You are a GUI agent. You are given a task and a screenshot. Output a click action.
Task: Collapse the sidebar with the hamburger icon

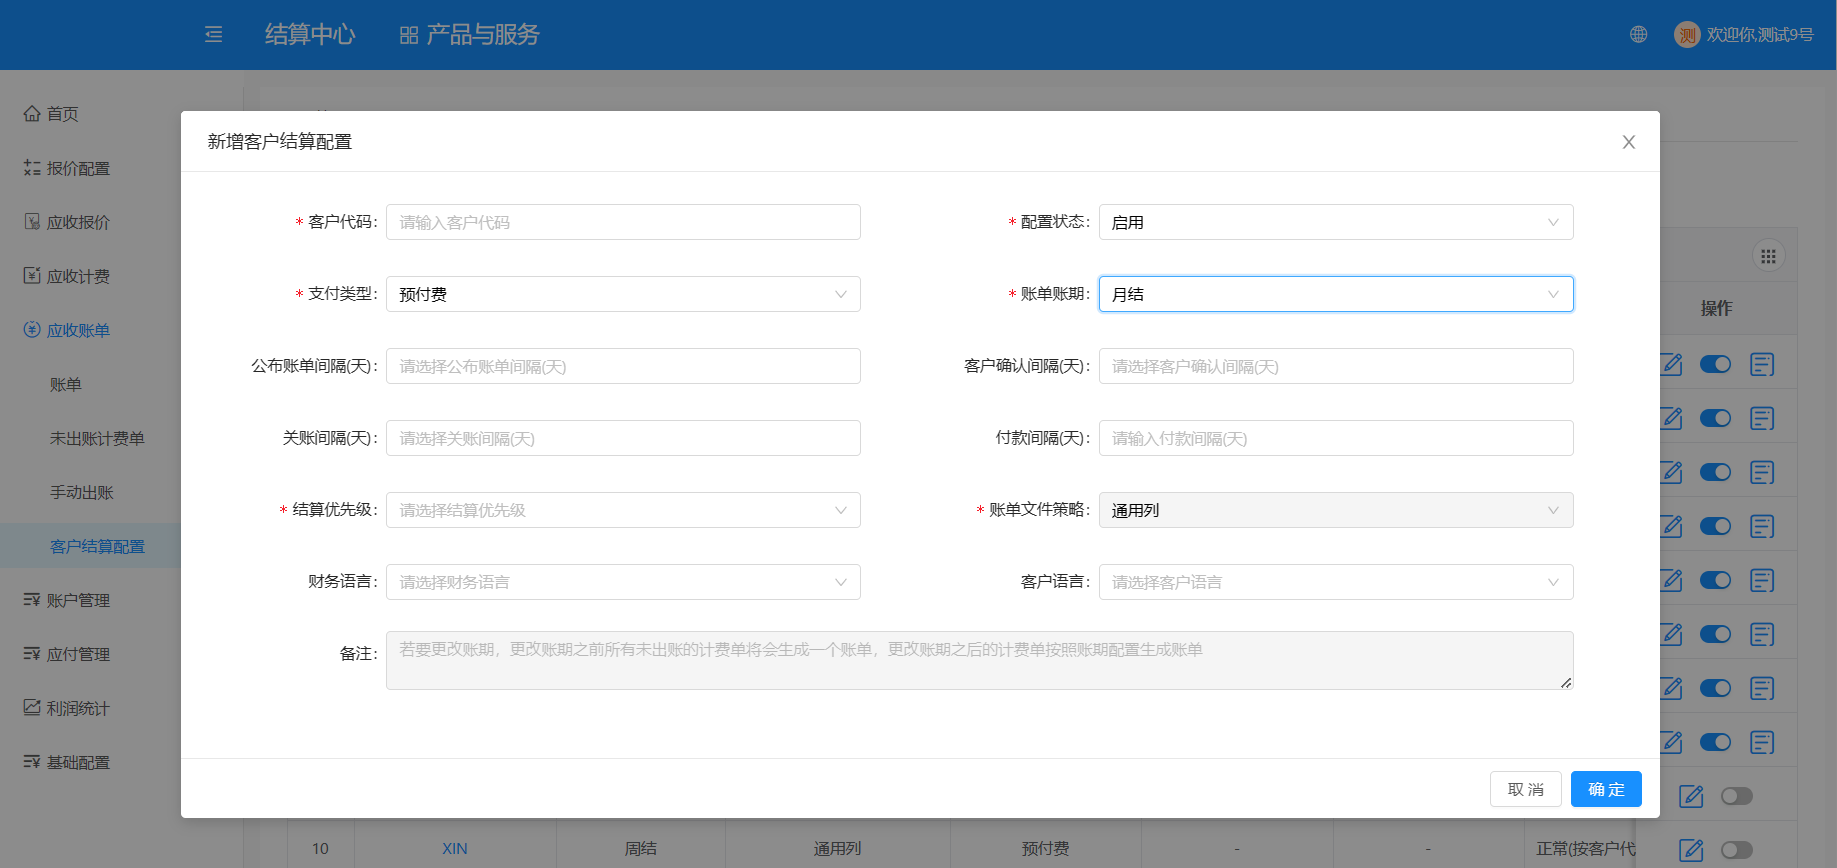coord(214,35)
